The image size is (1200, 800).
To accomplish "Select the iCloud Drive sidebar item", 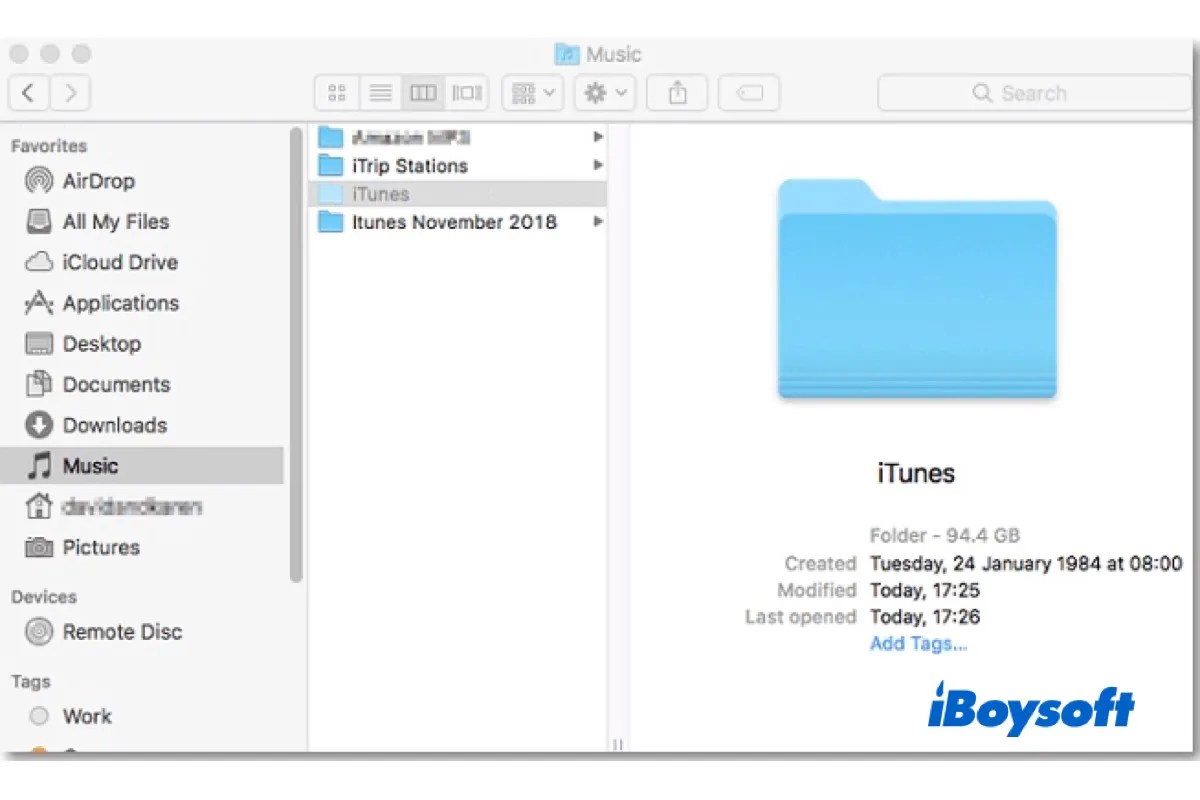I will tap(116, 262).
